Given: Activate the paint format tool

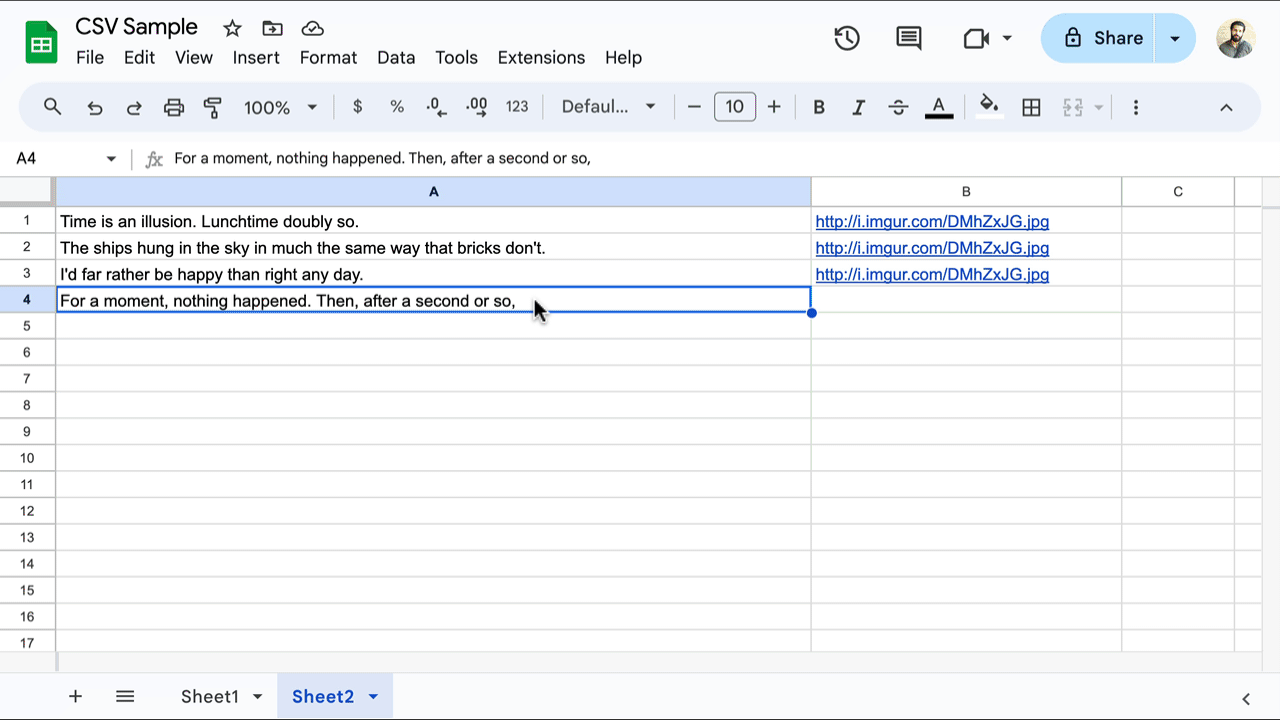Looking at the screenshot, I should (212, 107).
